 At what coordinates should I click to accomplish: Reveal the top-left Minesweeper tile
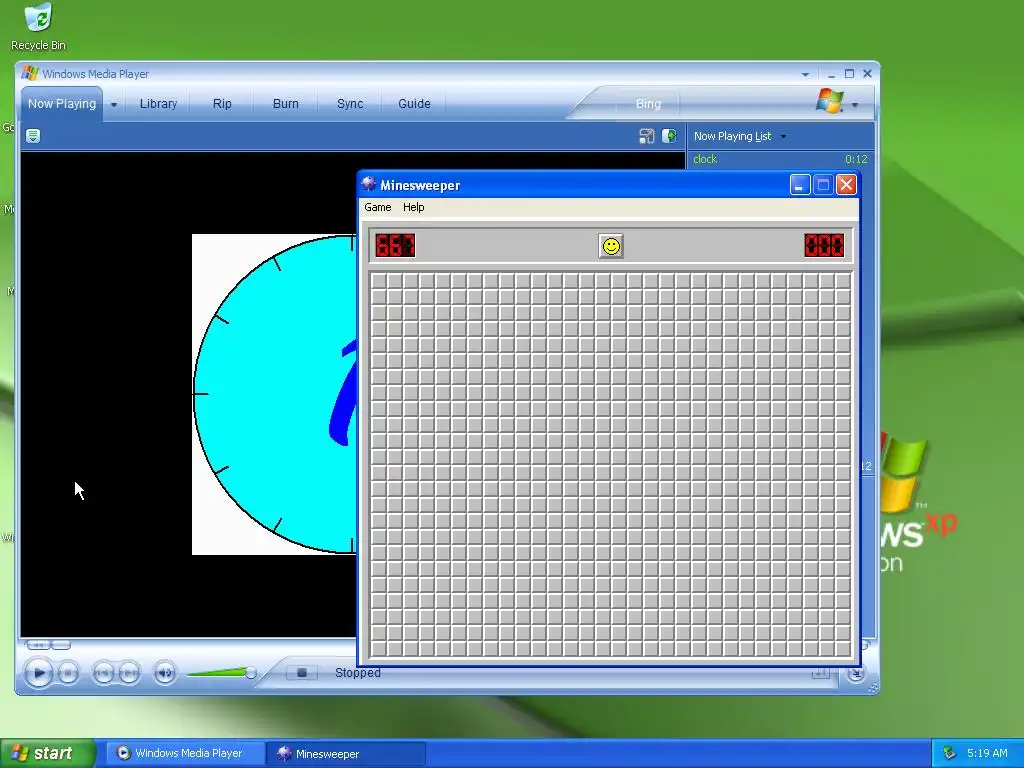[379, 281]
